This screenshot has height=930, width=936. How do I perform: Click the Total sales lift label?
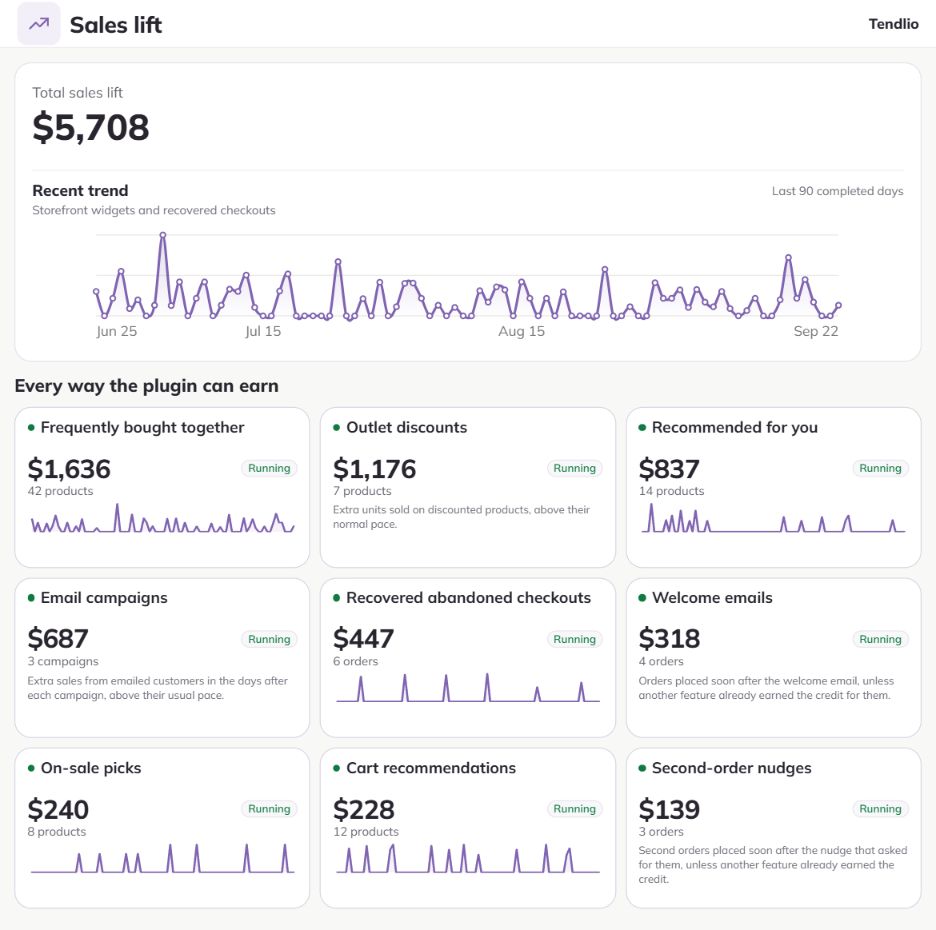[78, 93]
